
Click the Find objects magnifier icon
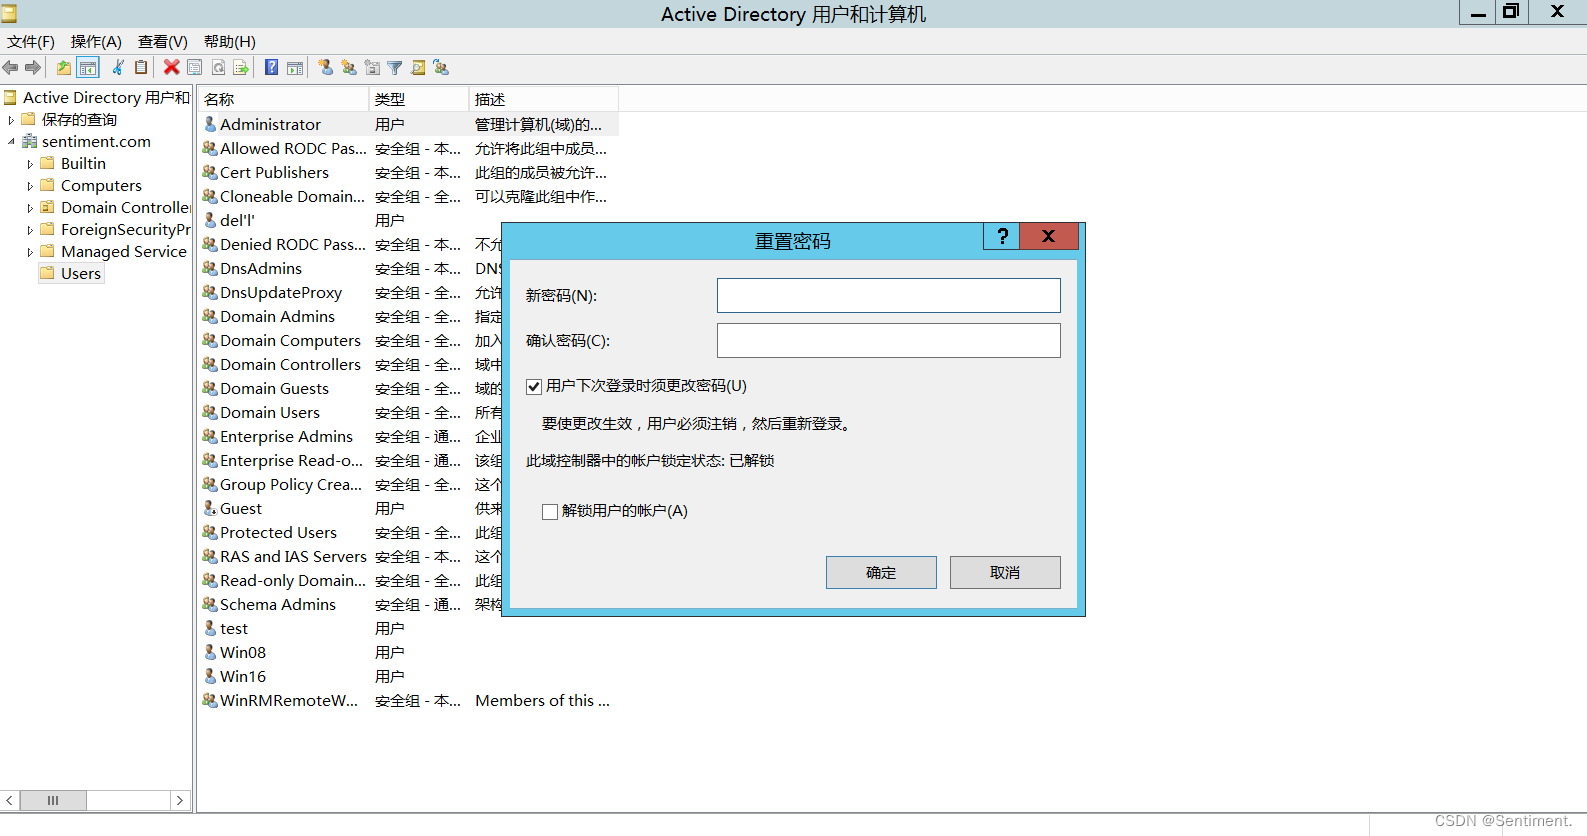click(418, 68)
